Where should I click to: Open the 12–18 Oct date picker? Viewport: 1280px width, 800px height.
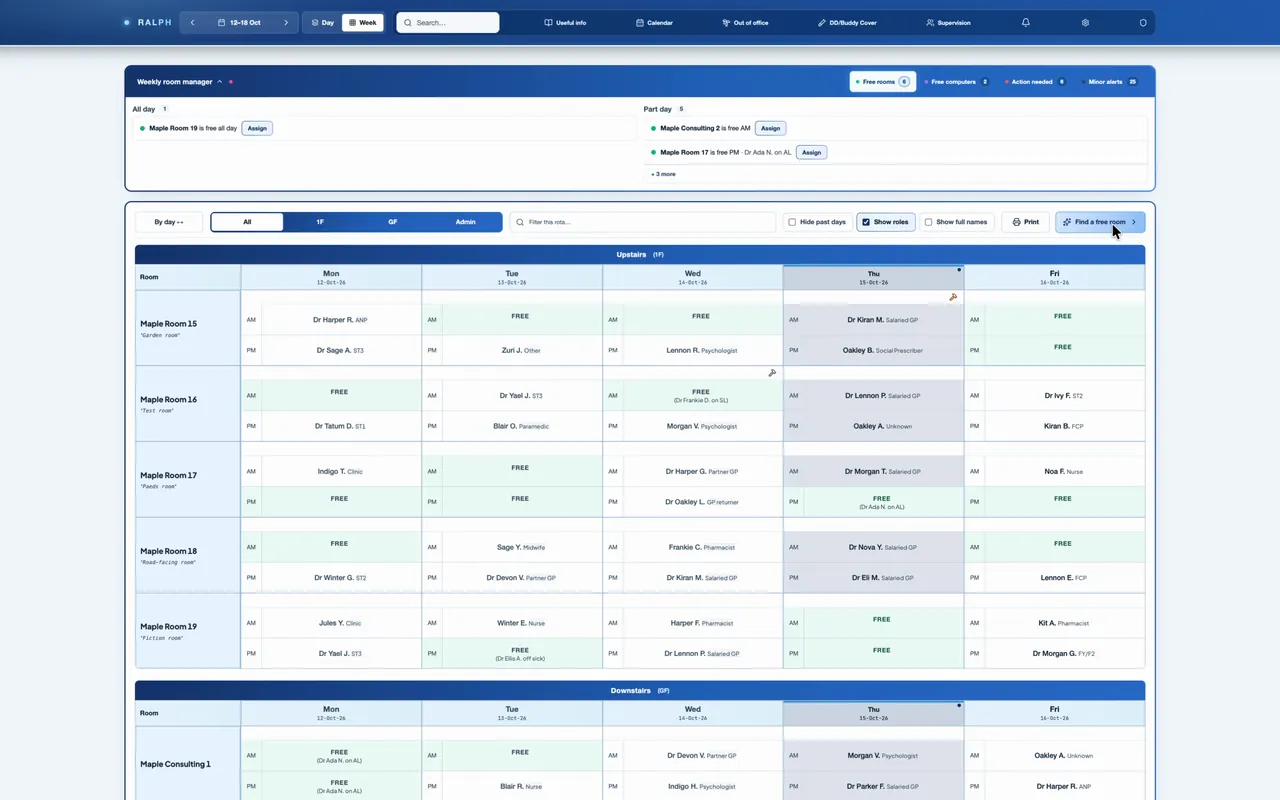[x=239, y=22]
